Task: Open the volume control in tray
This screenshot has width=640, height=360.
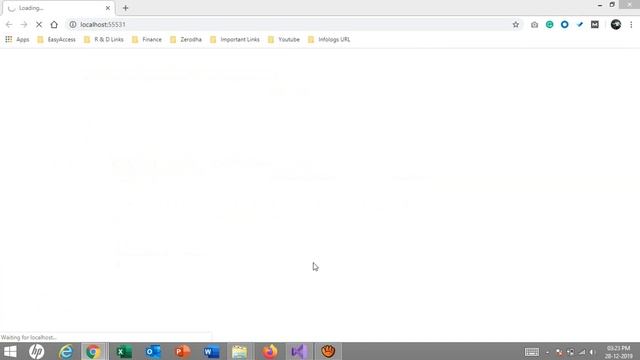Action: click(x=592, y=352)
